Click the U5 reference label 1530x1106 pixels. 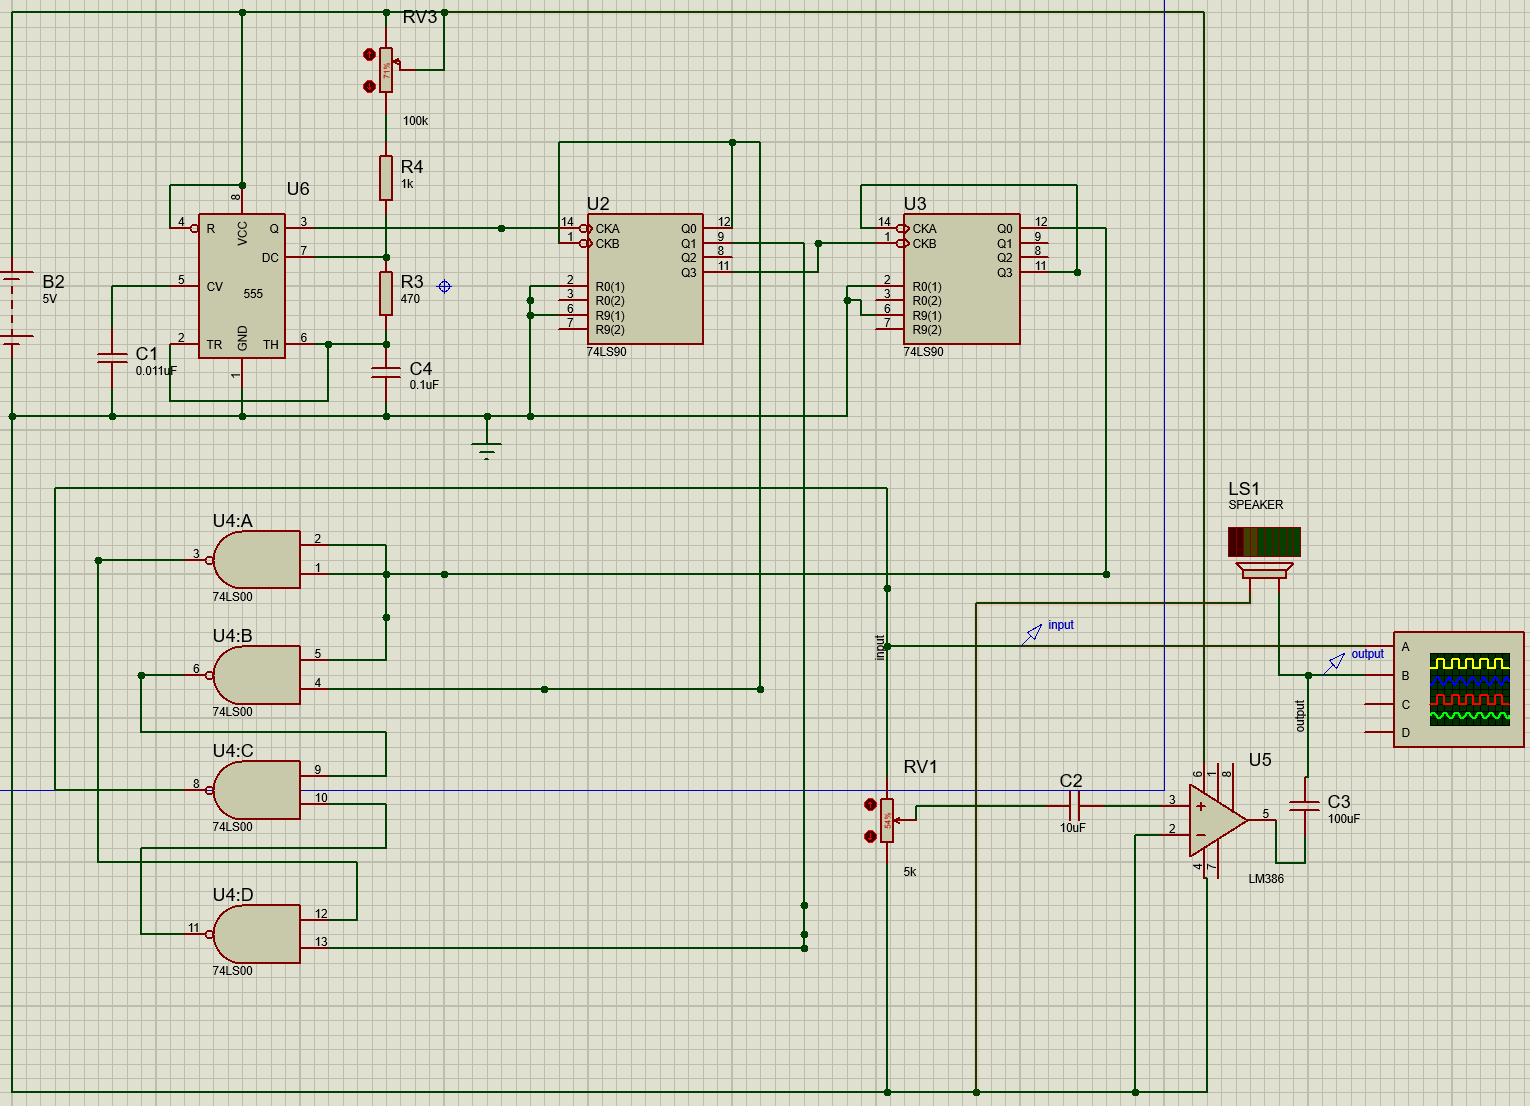pos(1260,760)
